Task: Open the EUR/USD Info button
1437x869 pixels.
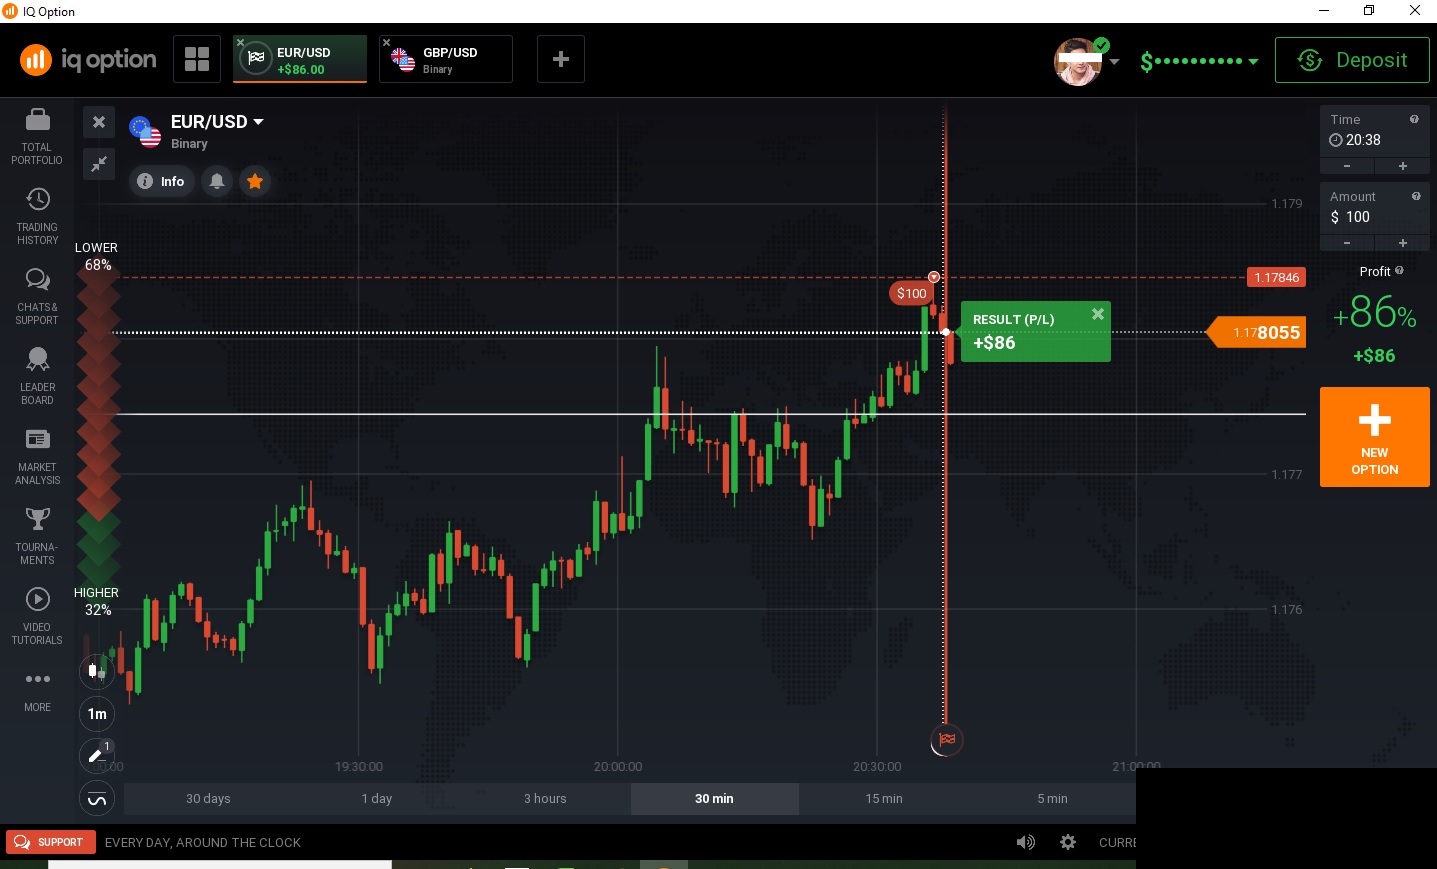Action: coord(161,181)
